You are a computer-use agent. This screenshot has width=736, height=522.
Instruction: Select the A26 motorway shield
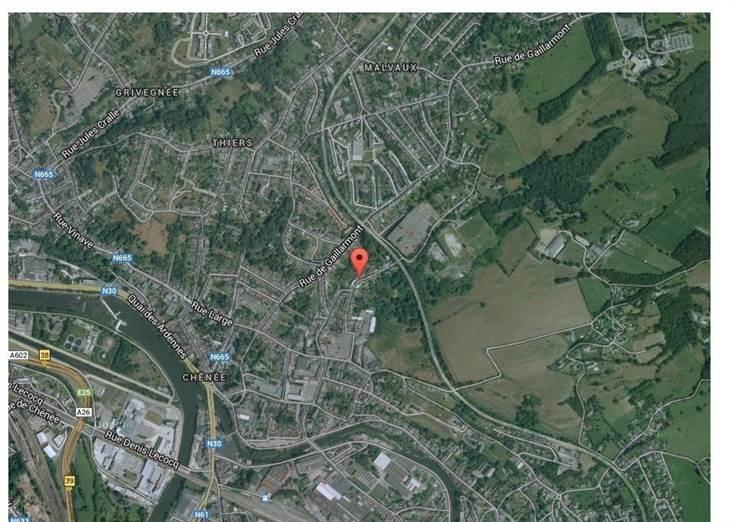(84, 412)
